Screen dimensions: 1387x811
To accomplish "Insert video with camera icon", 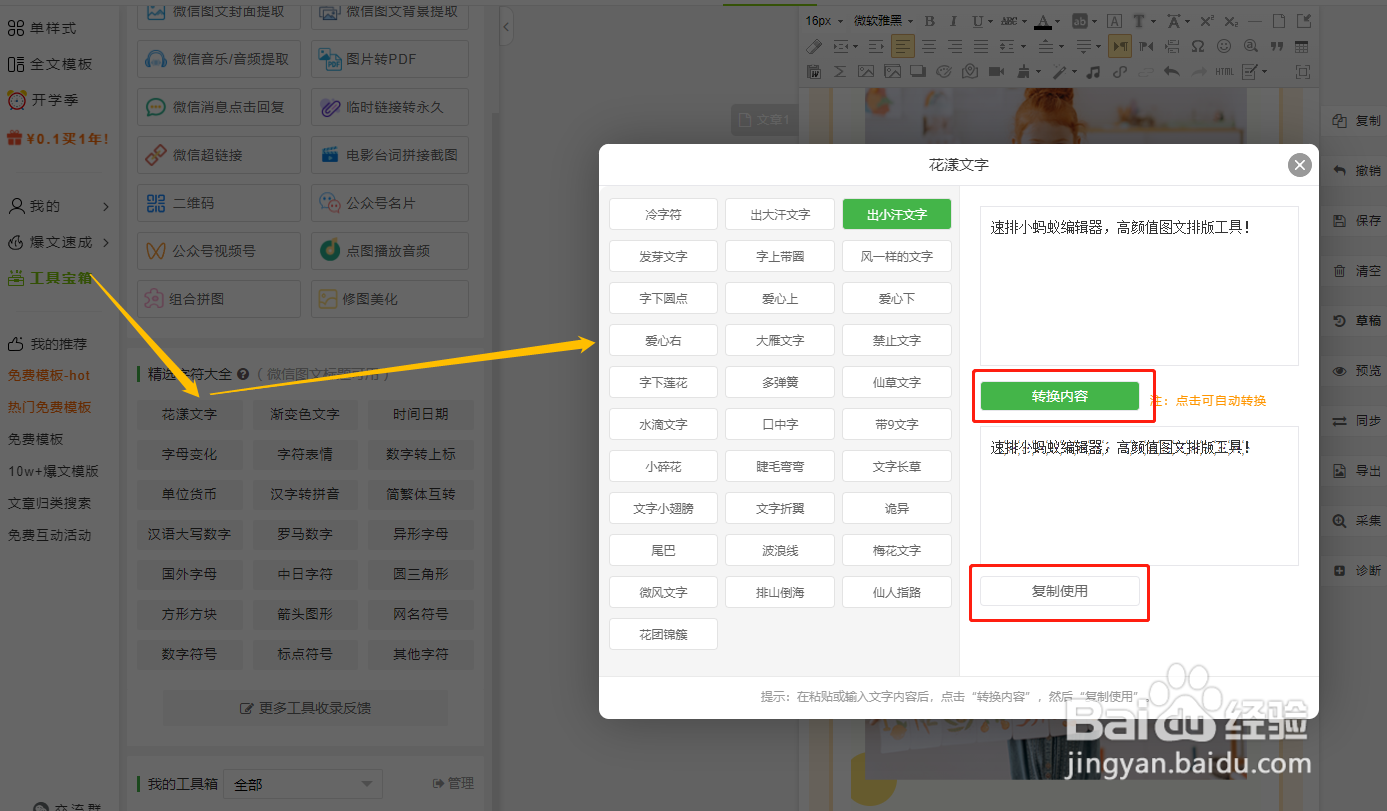I will [996, 72].
